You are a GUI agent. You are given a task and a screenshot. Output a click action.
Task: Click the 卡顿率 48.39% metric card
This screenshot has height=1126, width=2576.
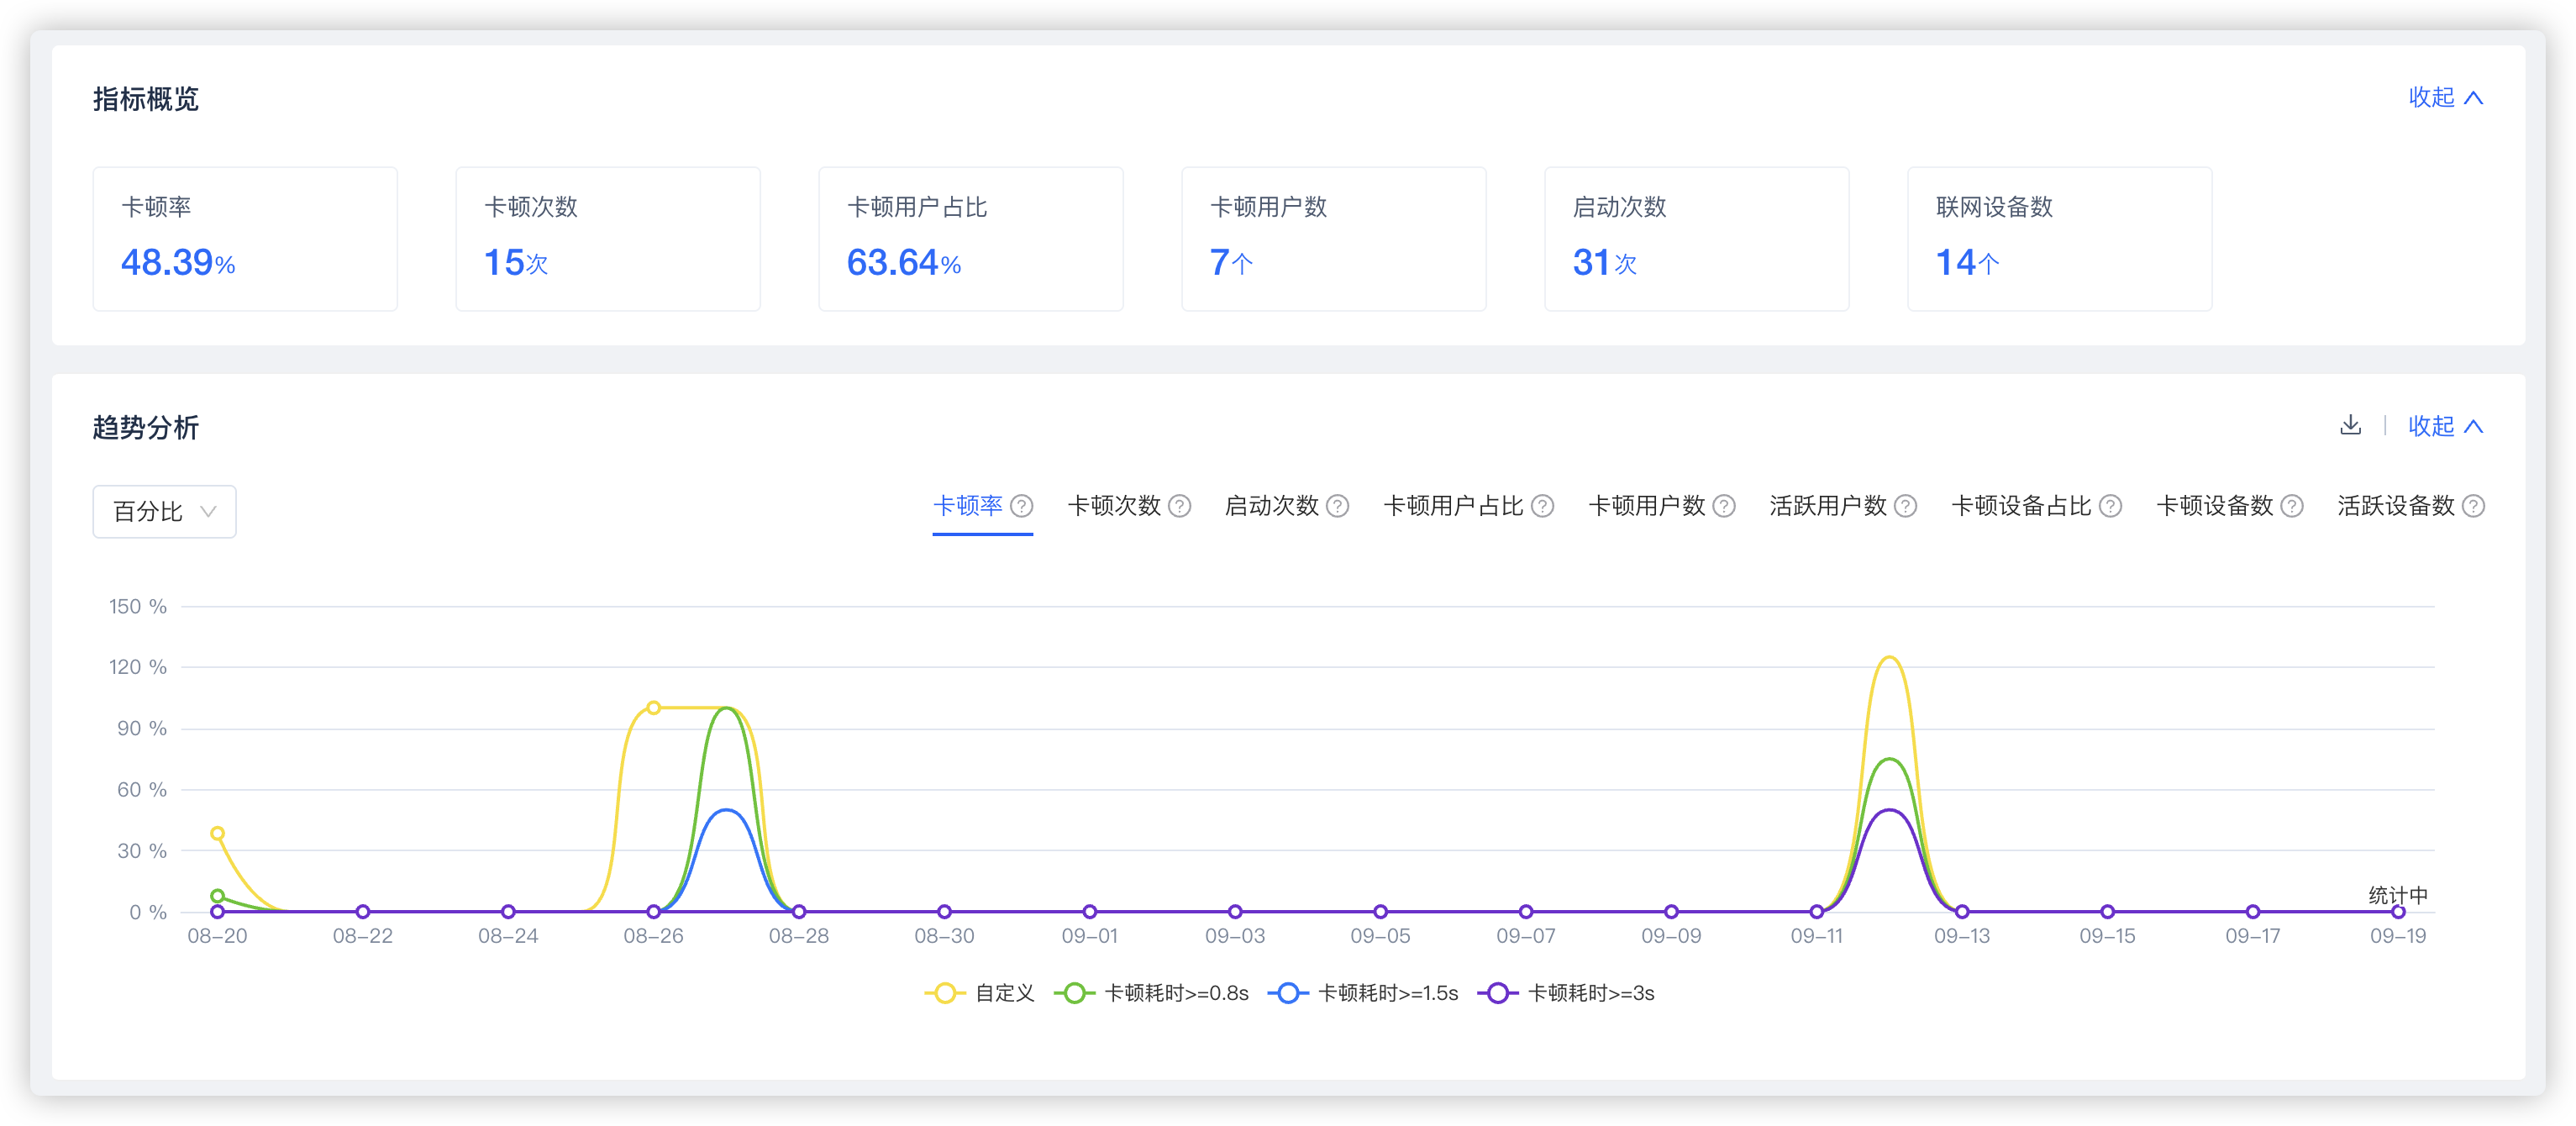(x=245, y=239)
